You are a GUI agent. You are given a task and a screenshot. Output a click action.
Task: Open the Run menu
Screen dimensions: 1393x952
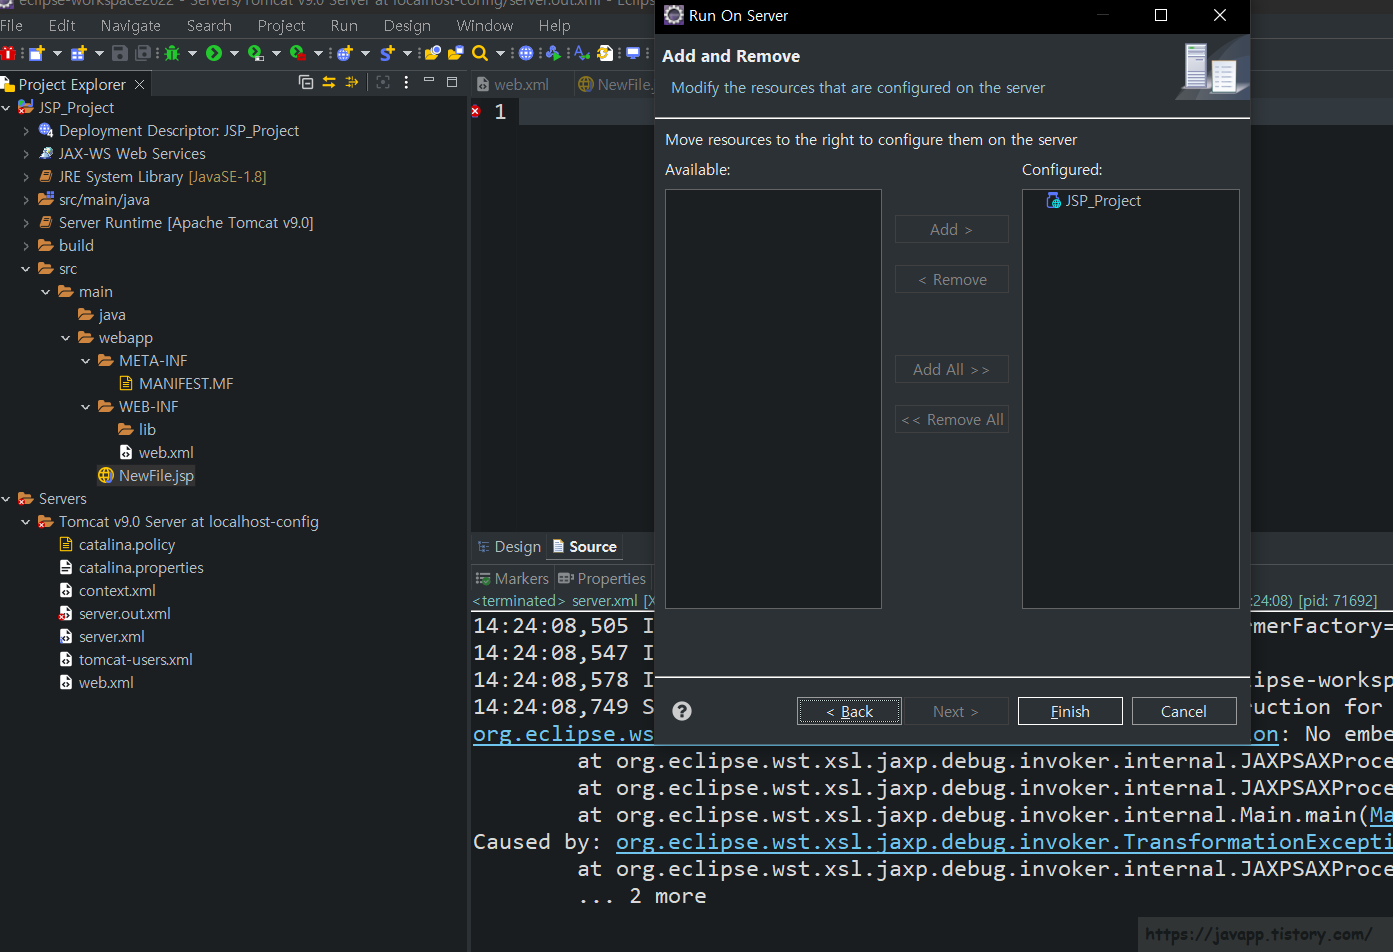coord(344,25)
